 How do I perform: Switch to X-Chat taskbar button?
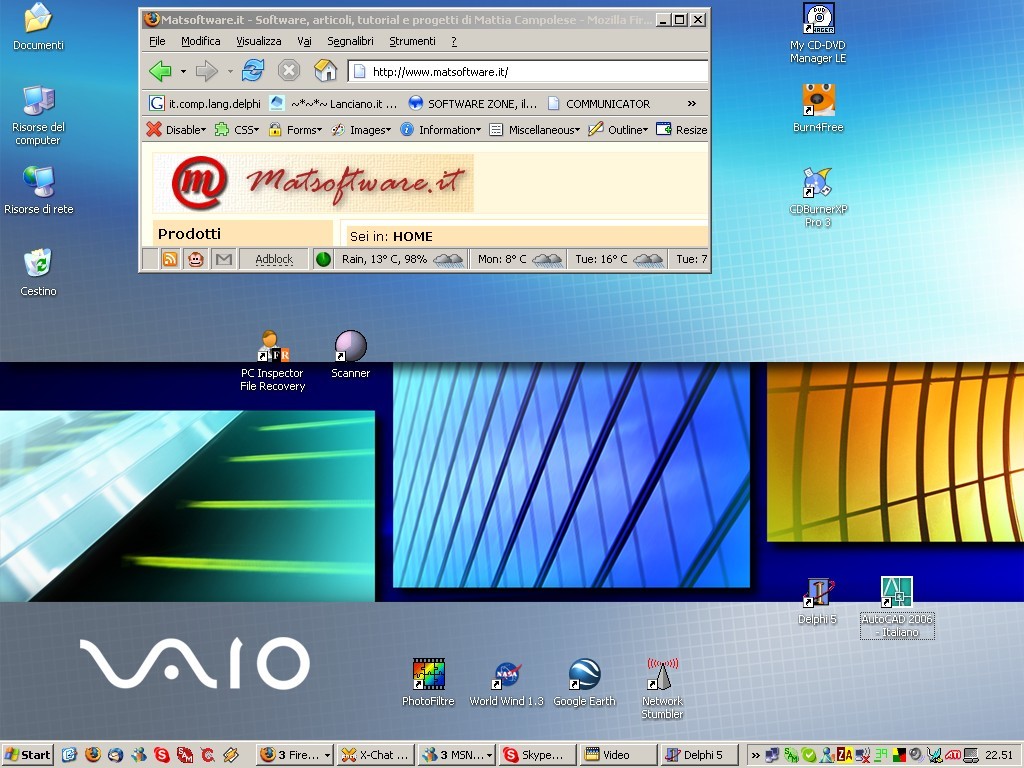coord(376,755)
